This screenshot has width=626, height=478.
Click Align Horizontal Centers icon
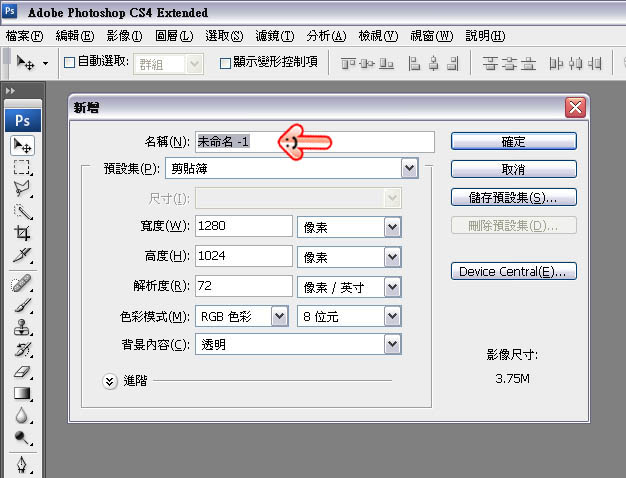pyautogui.click(x=434, y=63)
